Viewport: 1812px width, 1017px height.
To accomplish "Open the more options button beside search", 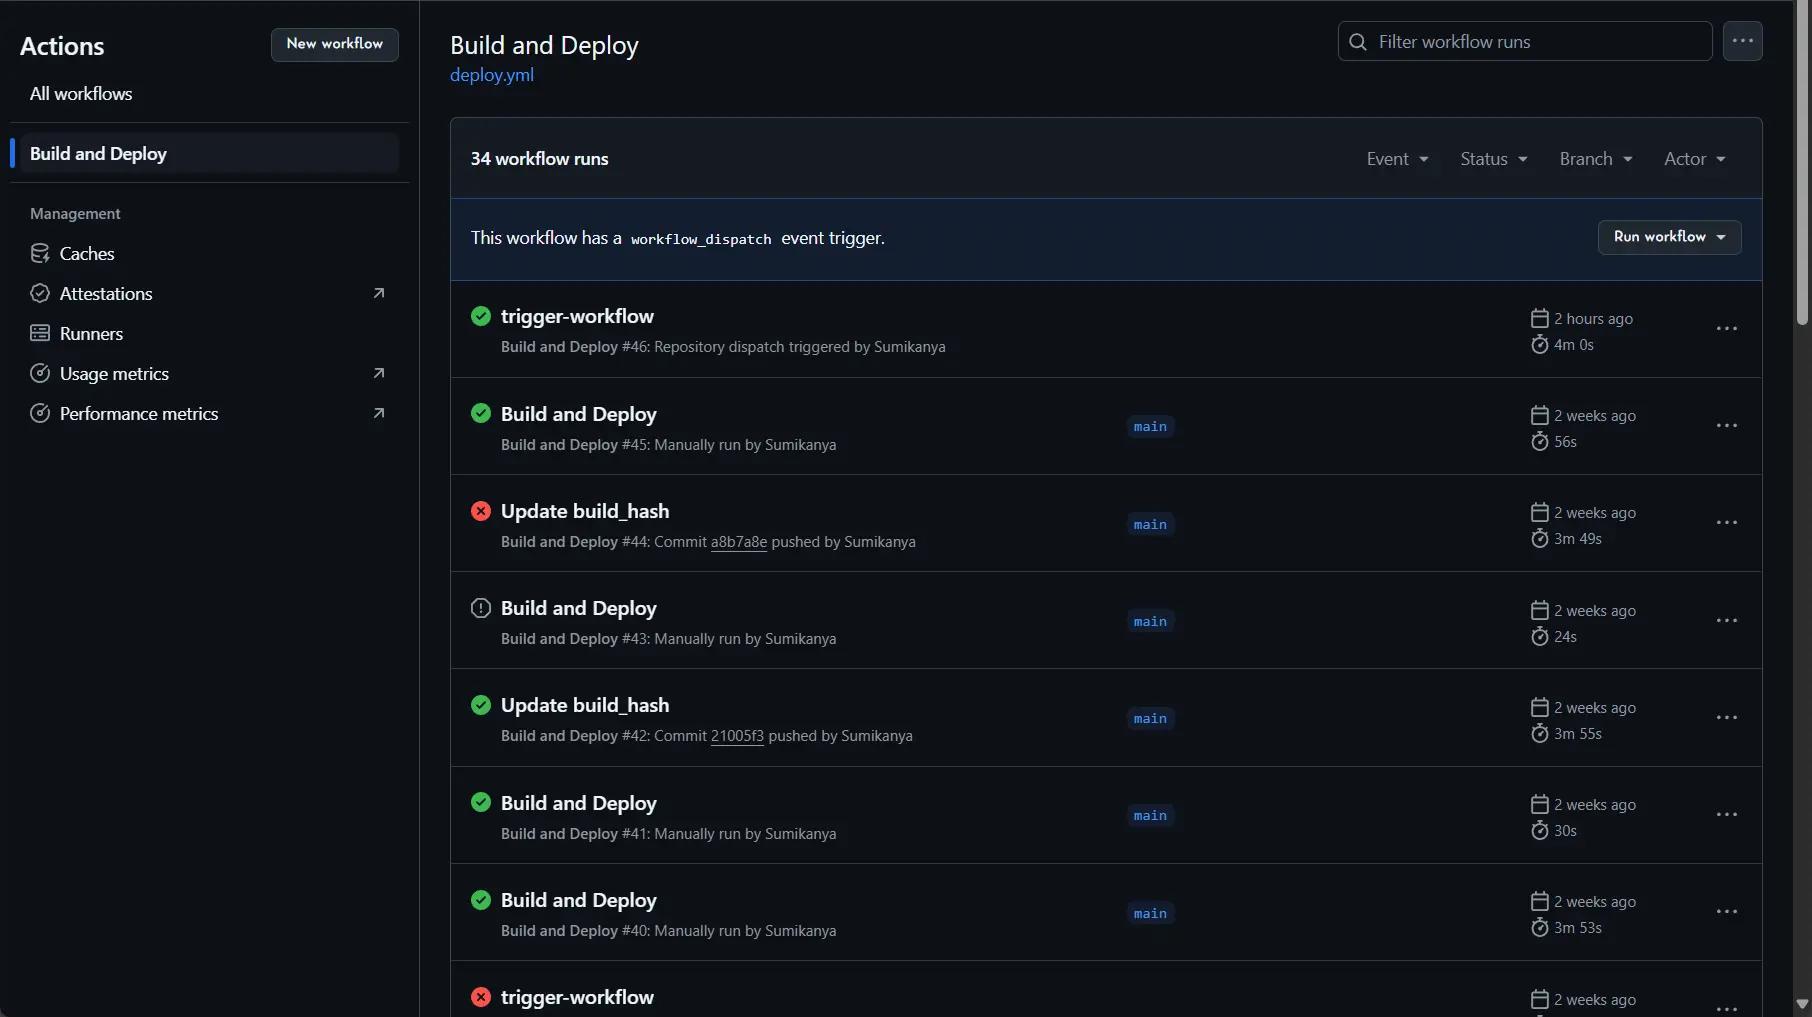I will tap(1742, 42).
